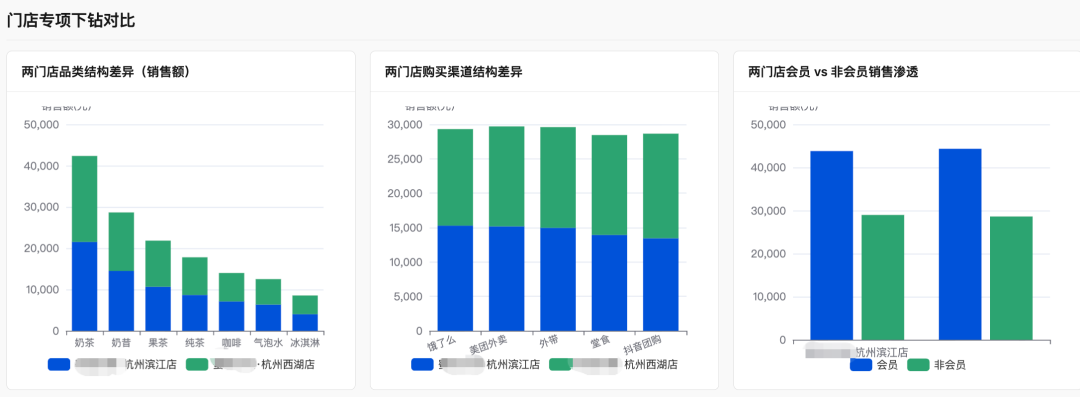Click the 两门店会员 vs 非会员销售渗透 card title
Viewport: 1080px width, 397px height.
833,72
